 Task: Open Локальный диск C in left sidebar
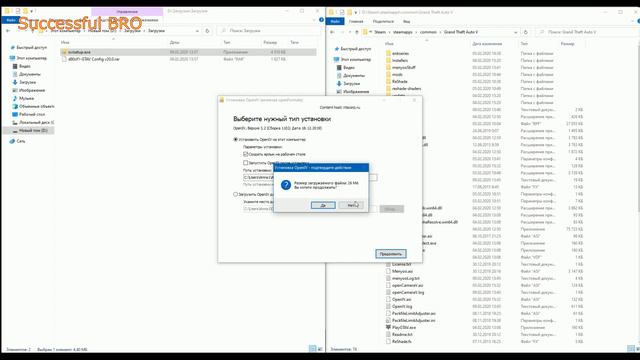click(36, 122)
